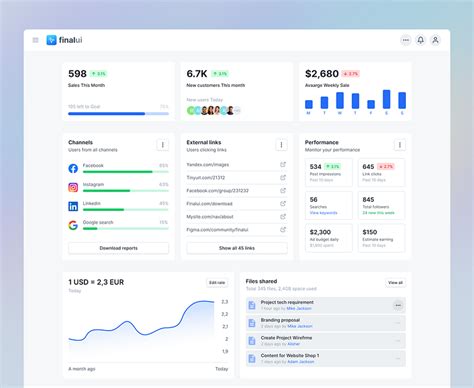The height and width of the screenshot is (388, 474).
Task: Open the three-dot more options header button
Action: click(x=406, y=40)
